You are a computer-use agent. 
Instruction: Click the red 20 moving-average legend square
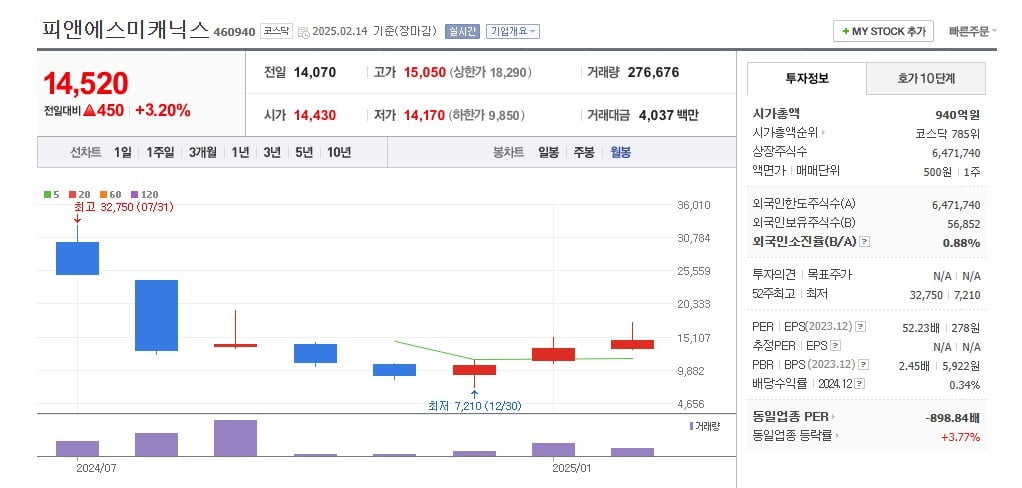click(x=72, y=194)
